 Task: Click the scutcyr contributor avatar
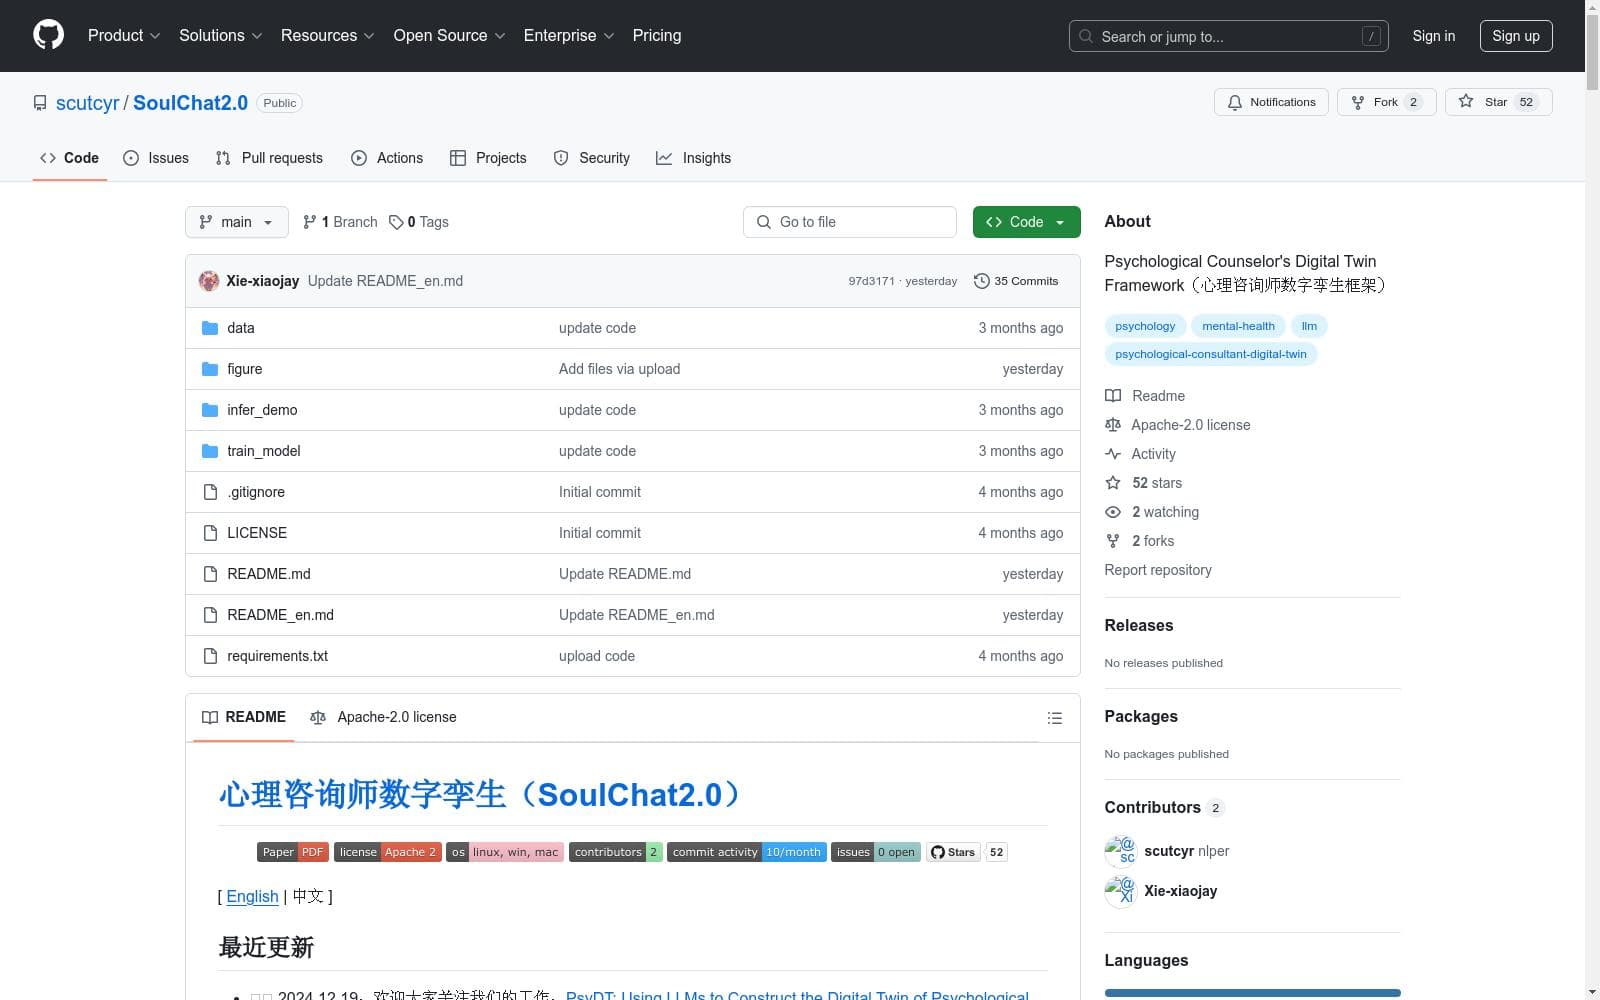pos(1120,851)
